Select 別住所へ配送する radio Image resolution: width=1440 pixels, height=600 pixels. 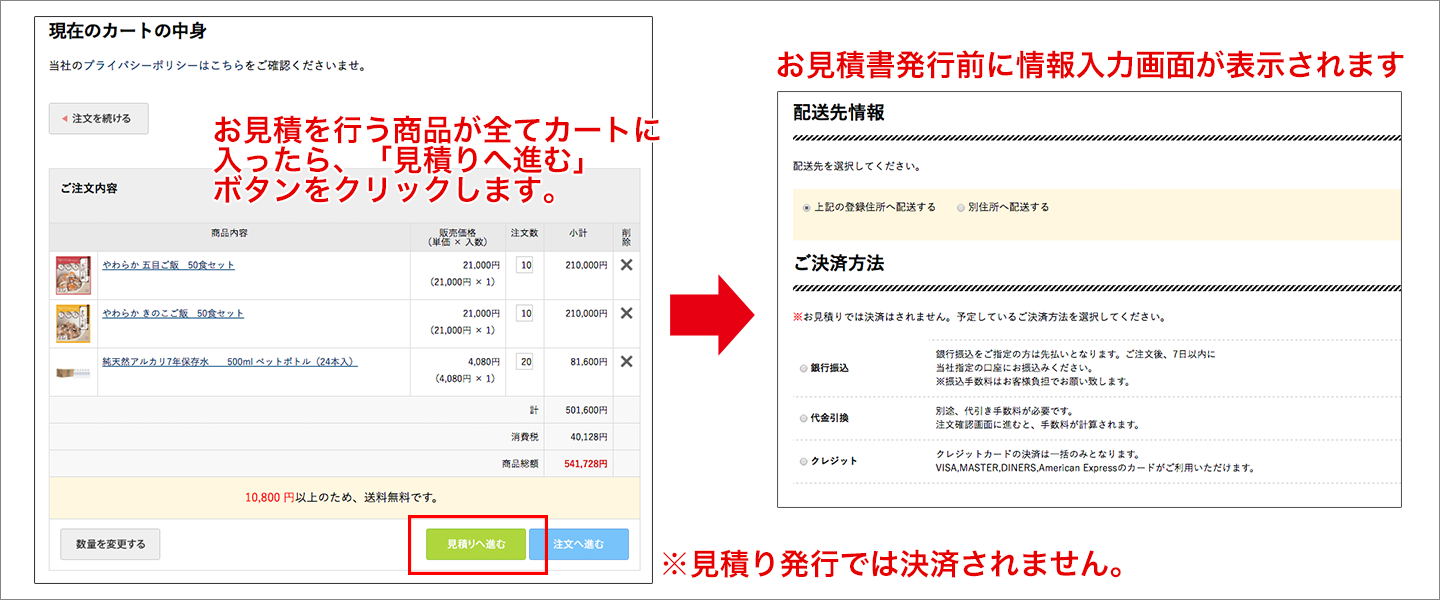point(961,208)
